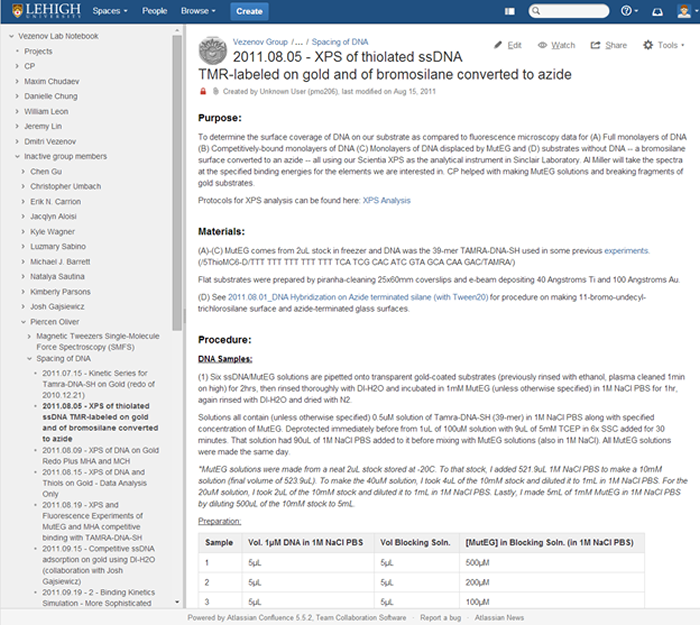
Task: Click the 500µM table cell in row 1
Action: pyautogui.click(x=551, y=563)
